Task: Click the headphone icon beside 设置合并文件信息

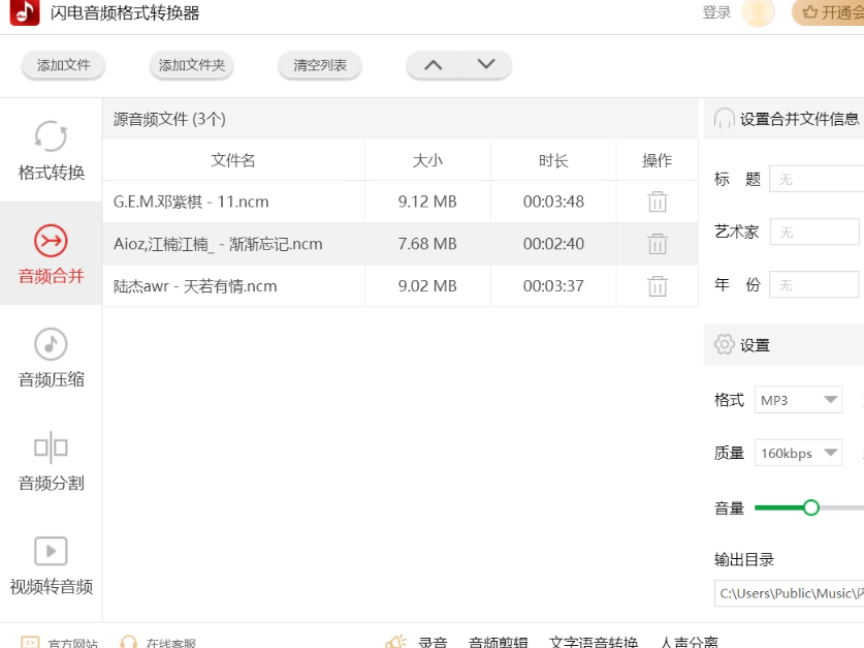Action: 724,118
